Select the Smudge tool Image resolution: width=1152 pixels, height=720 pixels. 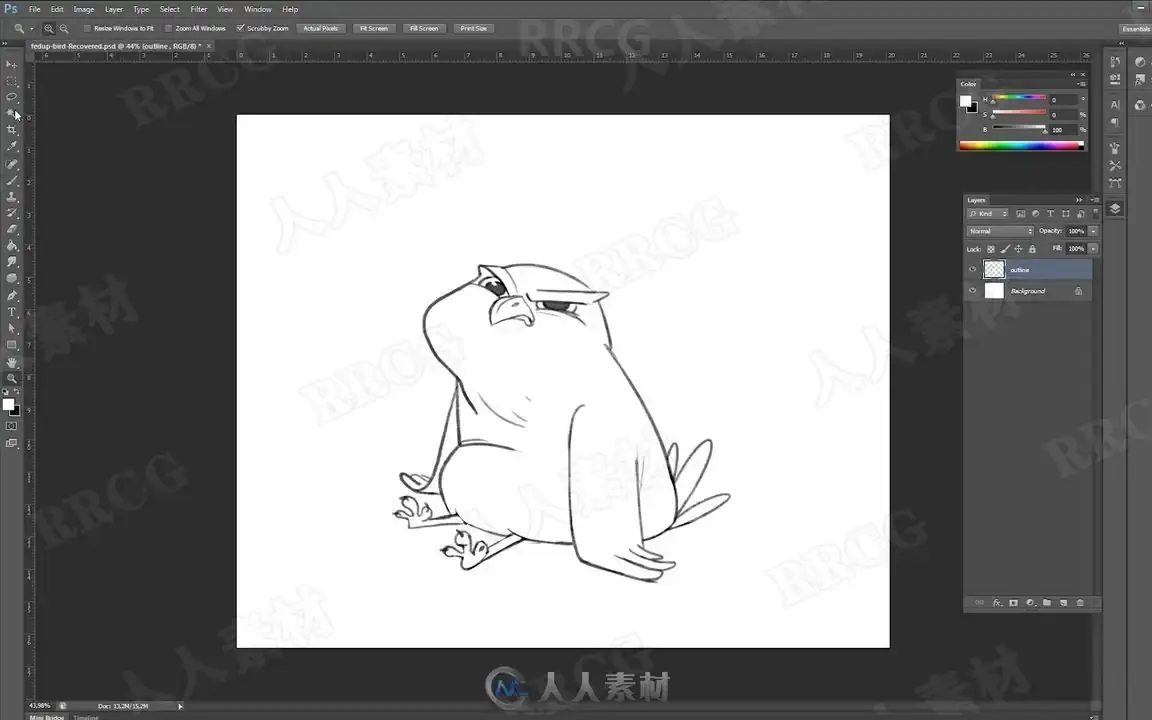coord(12,262)
